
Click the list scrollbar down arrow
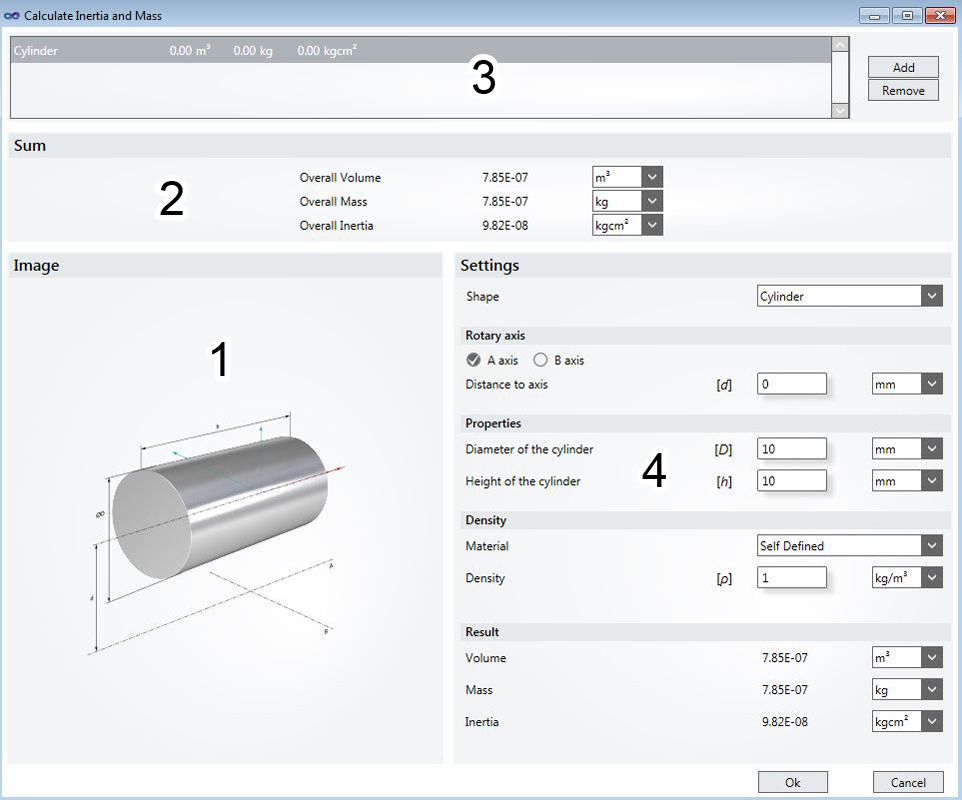pos(840,110)
